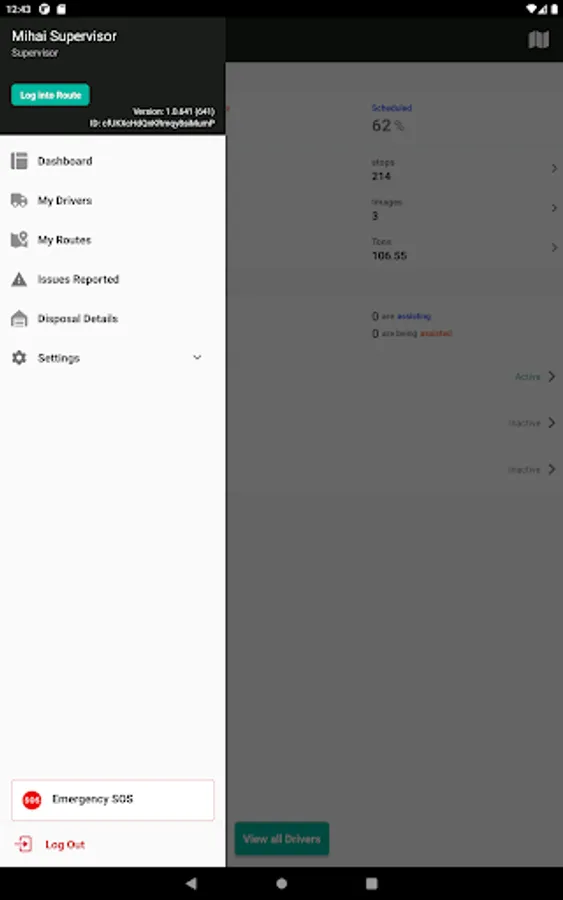The width and height of the screenshot is (563, 900).
Task: Tap the red SOS circle icon
Action: point(32,800)
